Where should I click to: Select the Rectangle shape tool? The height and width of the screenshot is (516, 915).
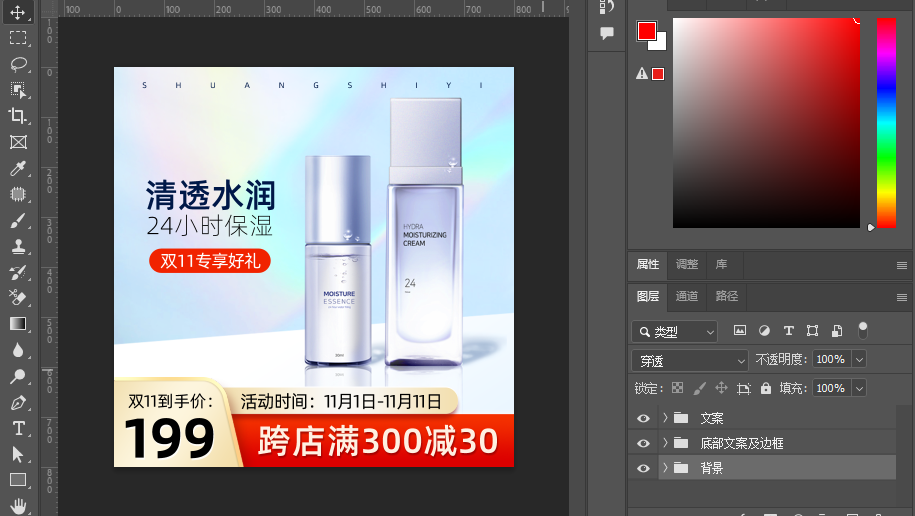click(18, 480)
